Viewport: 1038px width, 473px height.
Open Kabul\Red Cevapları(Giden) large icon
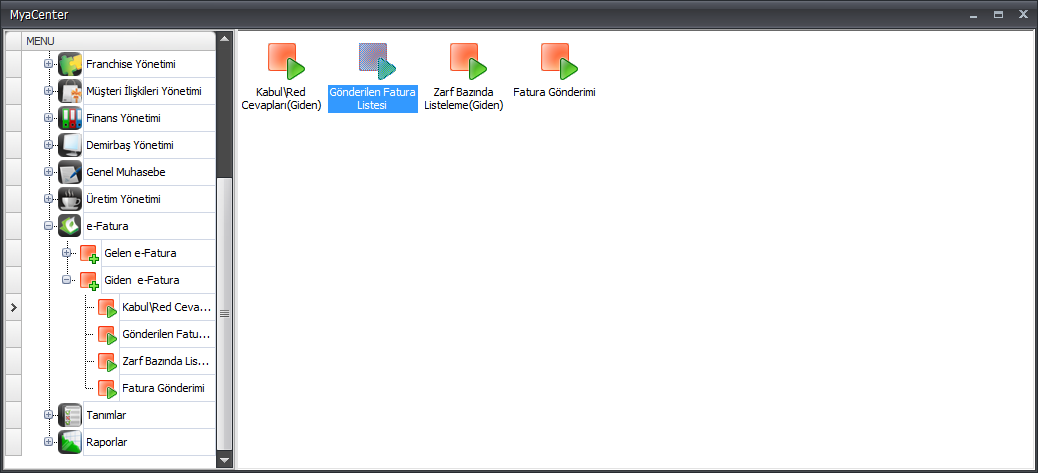[x=286, y=60]
